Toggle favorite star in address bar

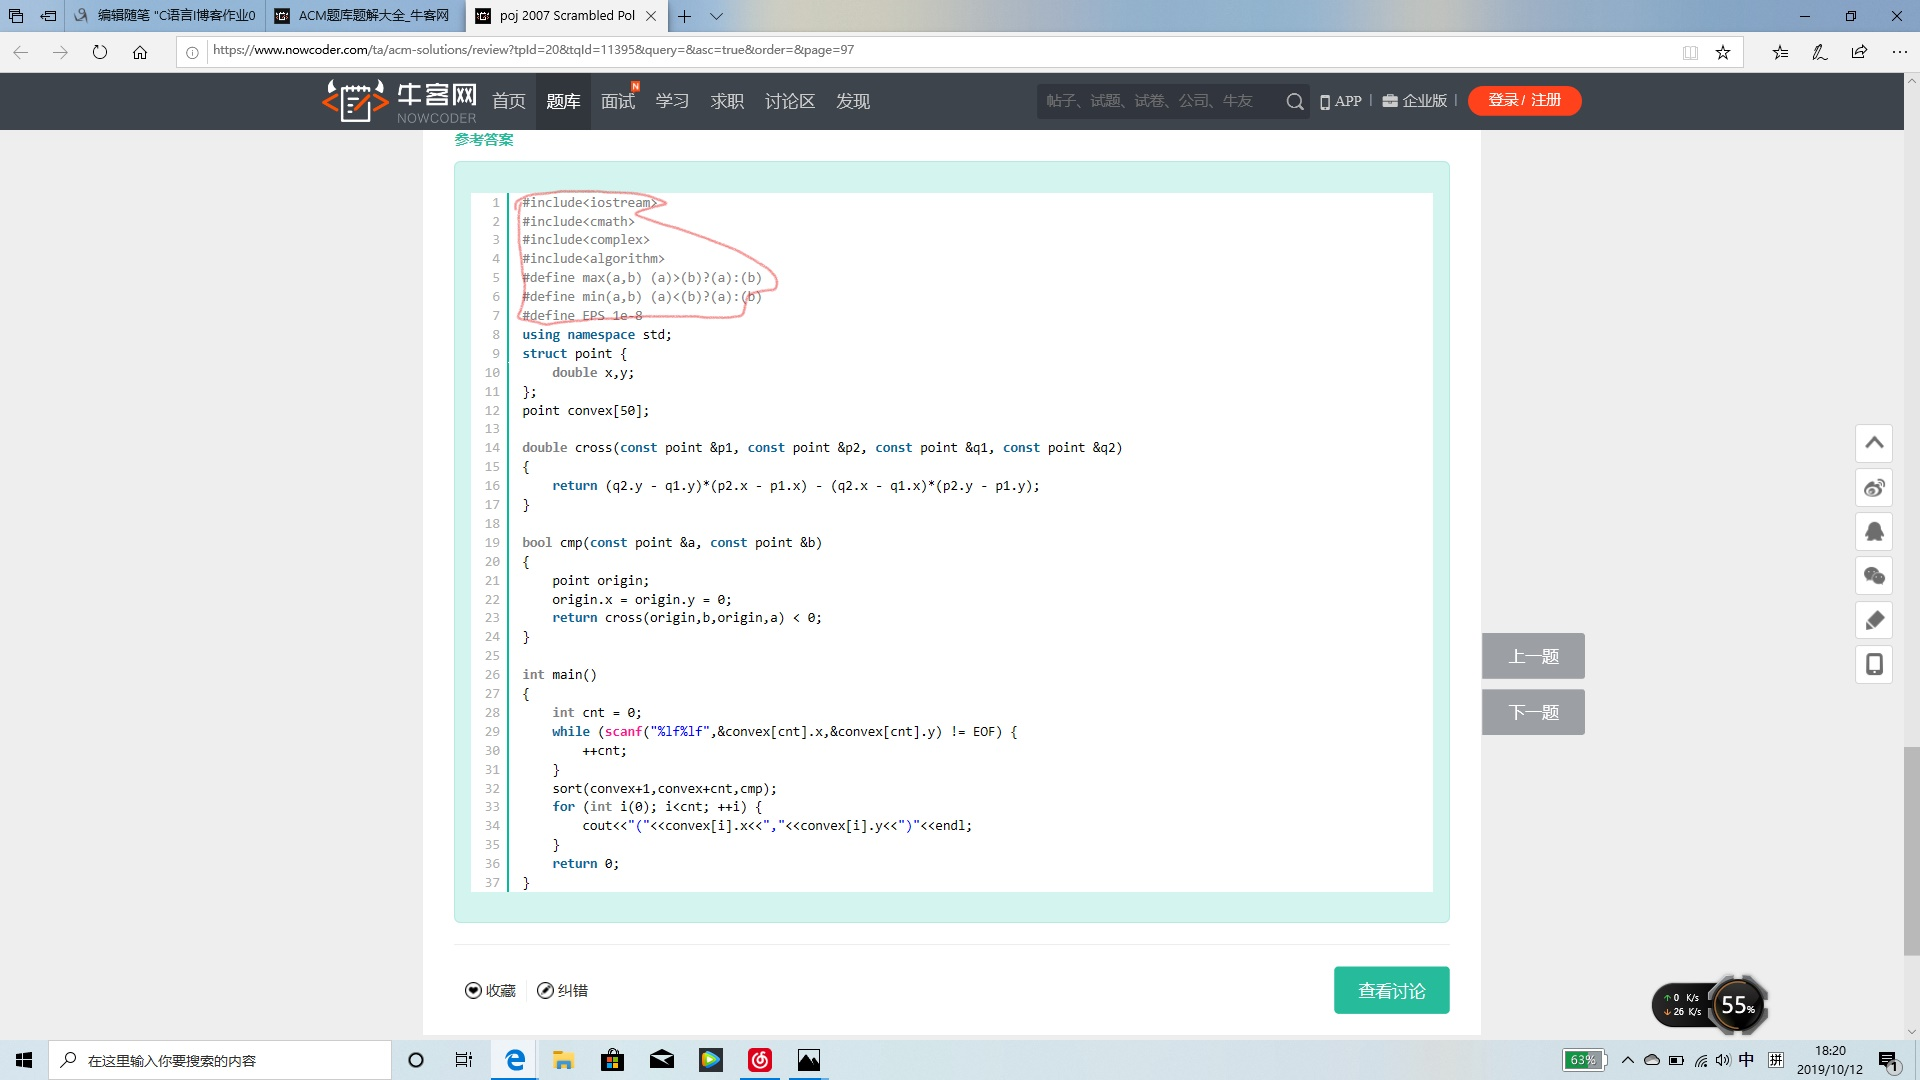[x=1723, y=52]
